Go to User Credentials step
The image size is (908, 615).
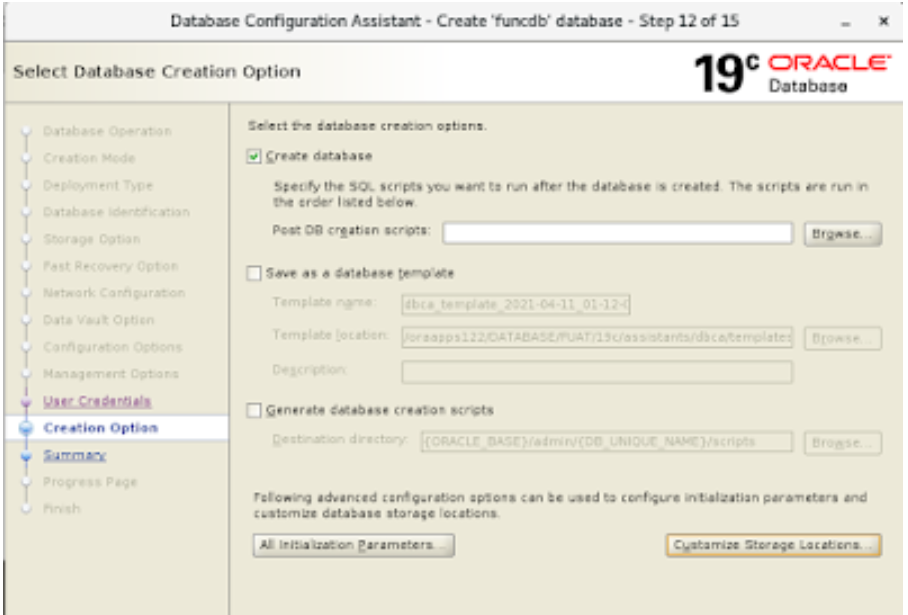pyautogui.click(x=97, y=401)
